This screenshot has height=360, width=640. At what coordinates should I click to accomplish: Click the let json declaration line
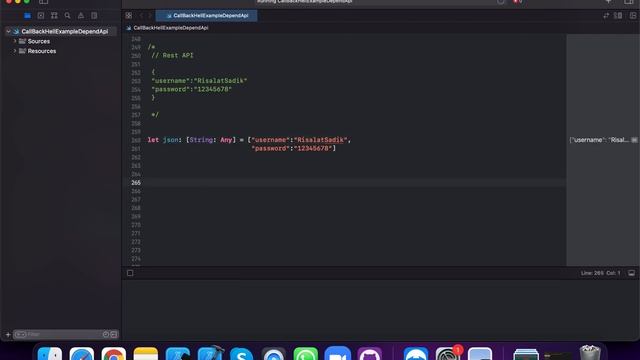point(249,140)
